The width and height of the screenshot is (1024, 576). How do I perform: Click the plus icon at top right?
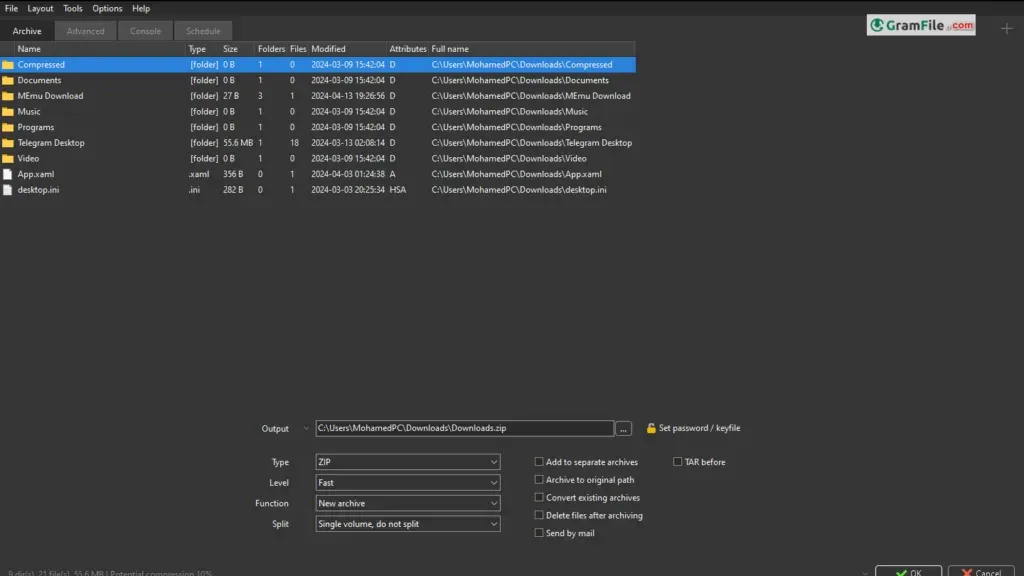(1006, 28)
